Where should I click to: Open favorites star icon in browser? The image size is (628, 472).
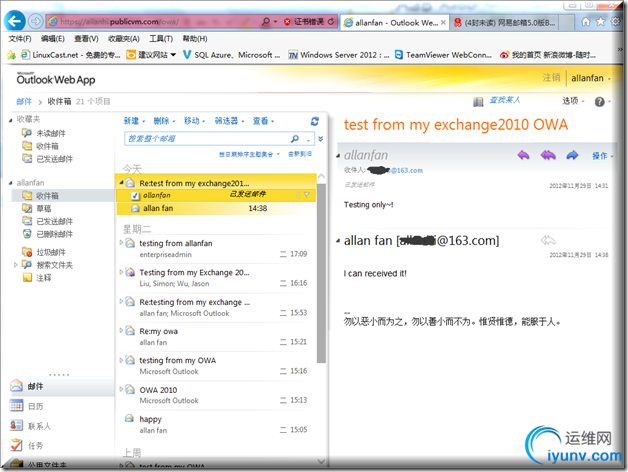[x=601, y=22]
